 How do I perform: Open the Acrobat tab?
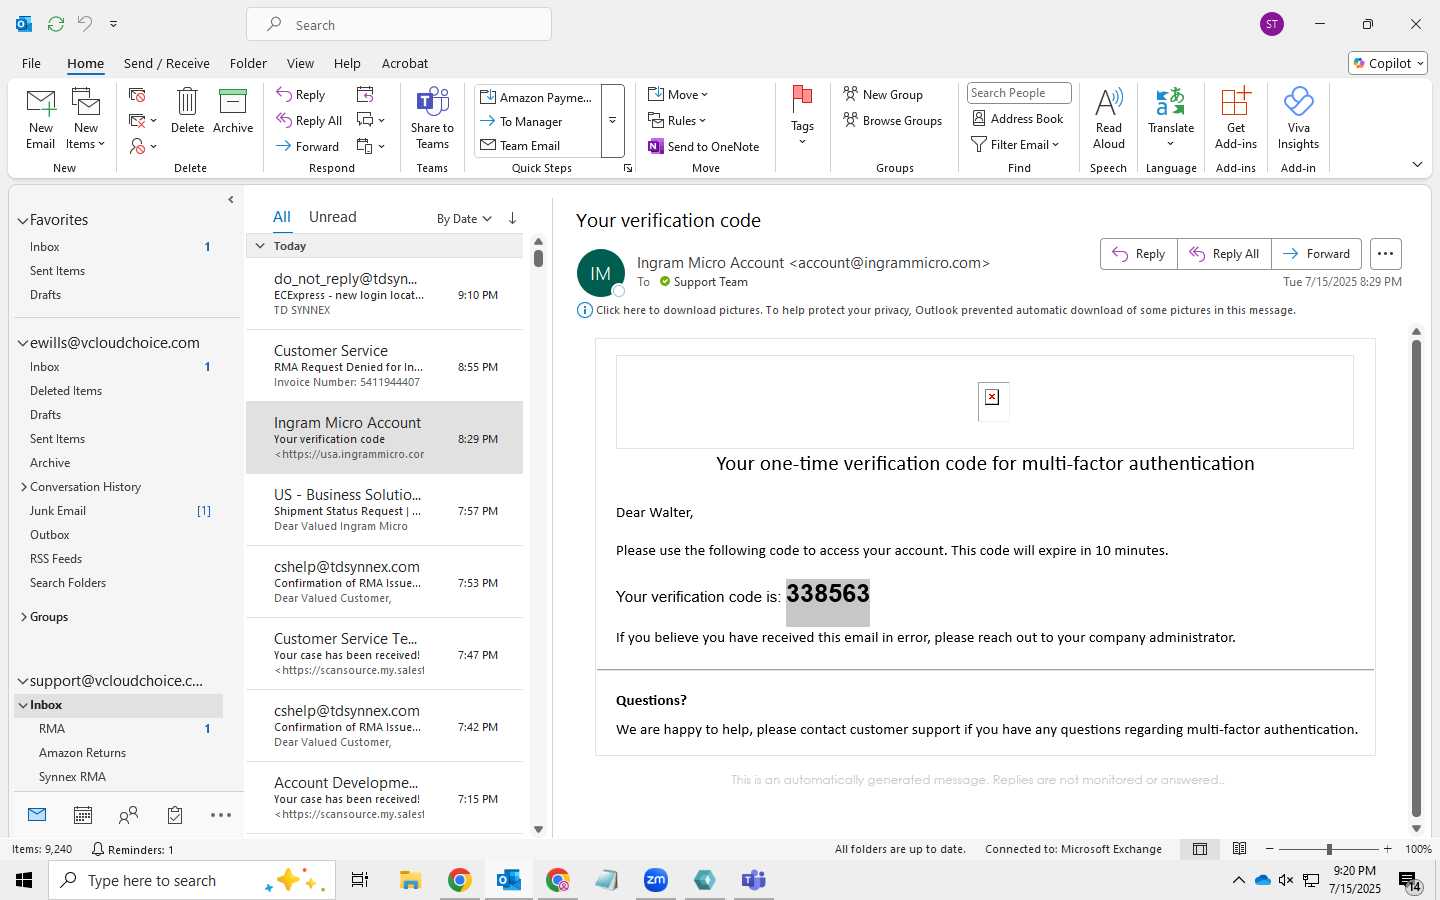[405, 63]
